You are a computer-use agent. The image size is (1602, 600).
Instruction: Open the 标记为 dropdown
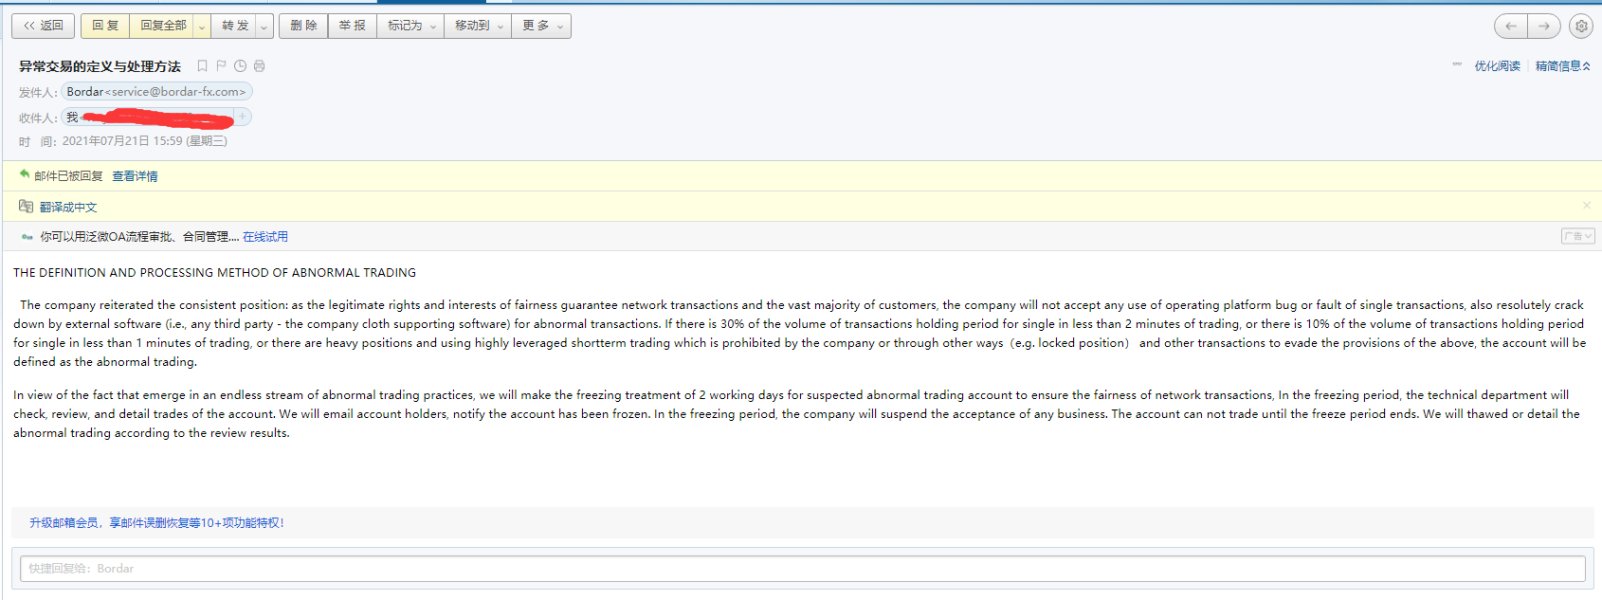(x=412, y=26)
